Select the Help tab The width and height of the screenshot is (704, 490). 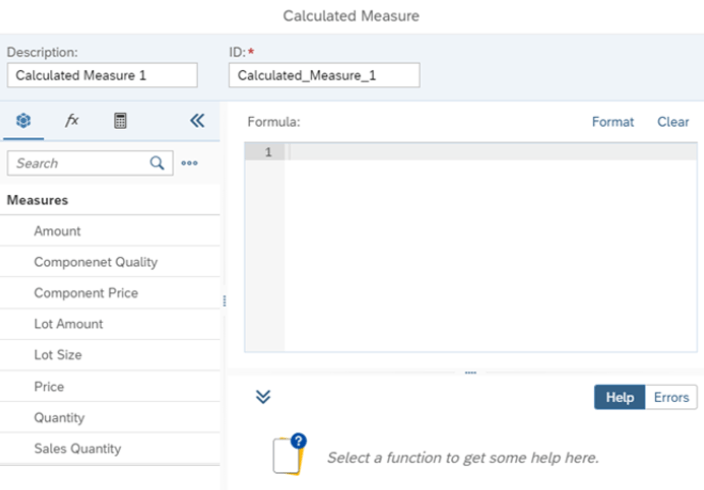[x=620, y=397]
